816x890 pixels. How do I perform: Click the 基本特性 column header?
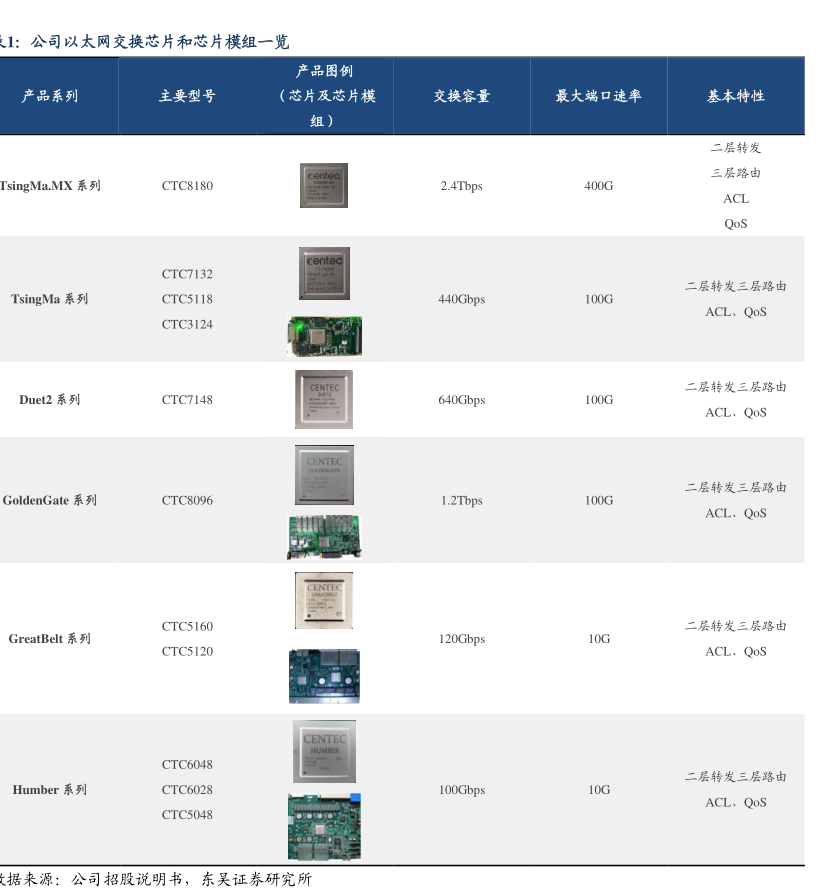(x=736, y=96)
